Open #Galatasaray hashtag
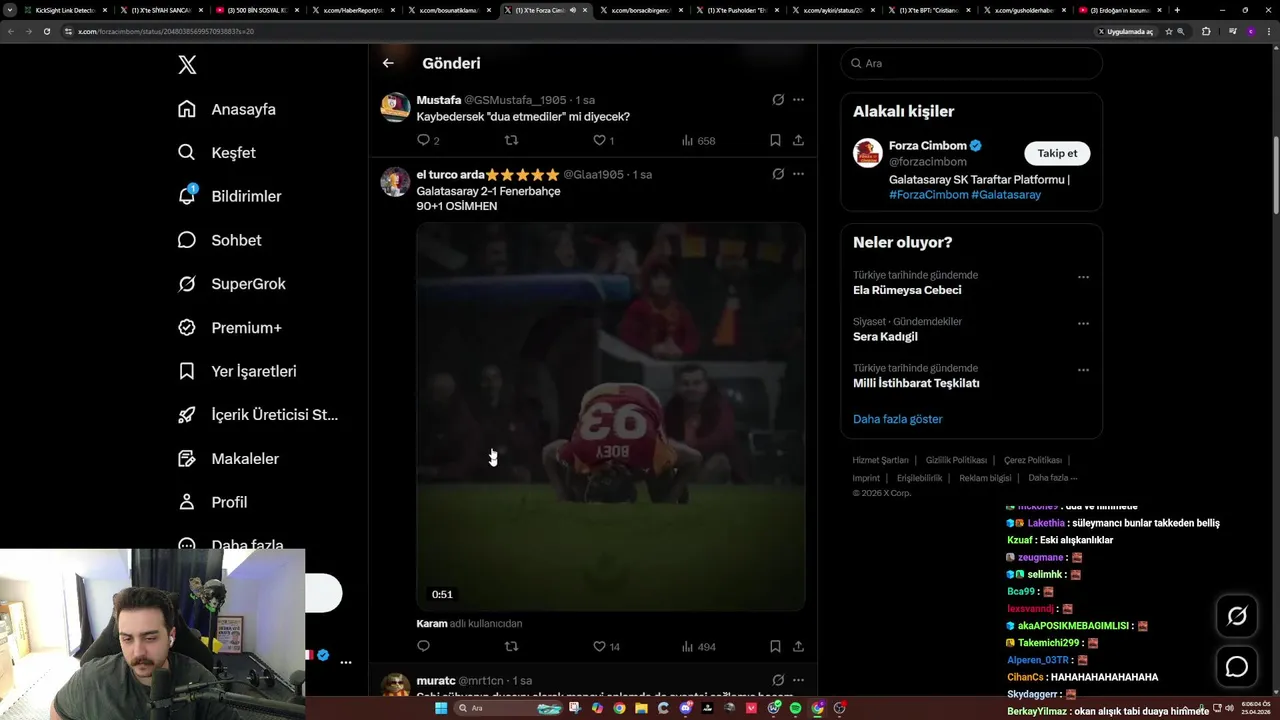 pyautogui.click(x=1006, y=195)
